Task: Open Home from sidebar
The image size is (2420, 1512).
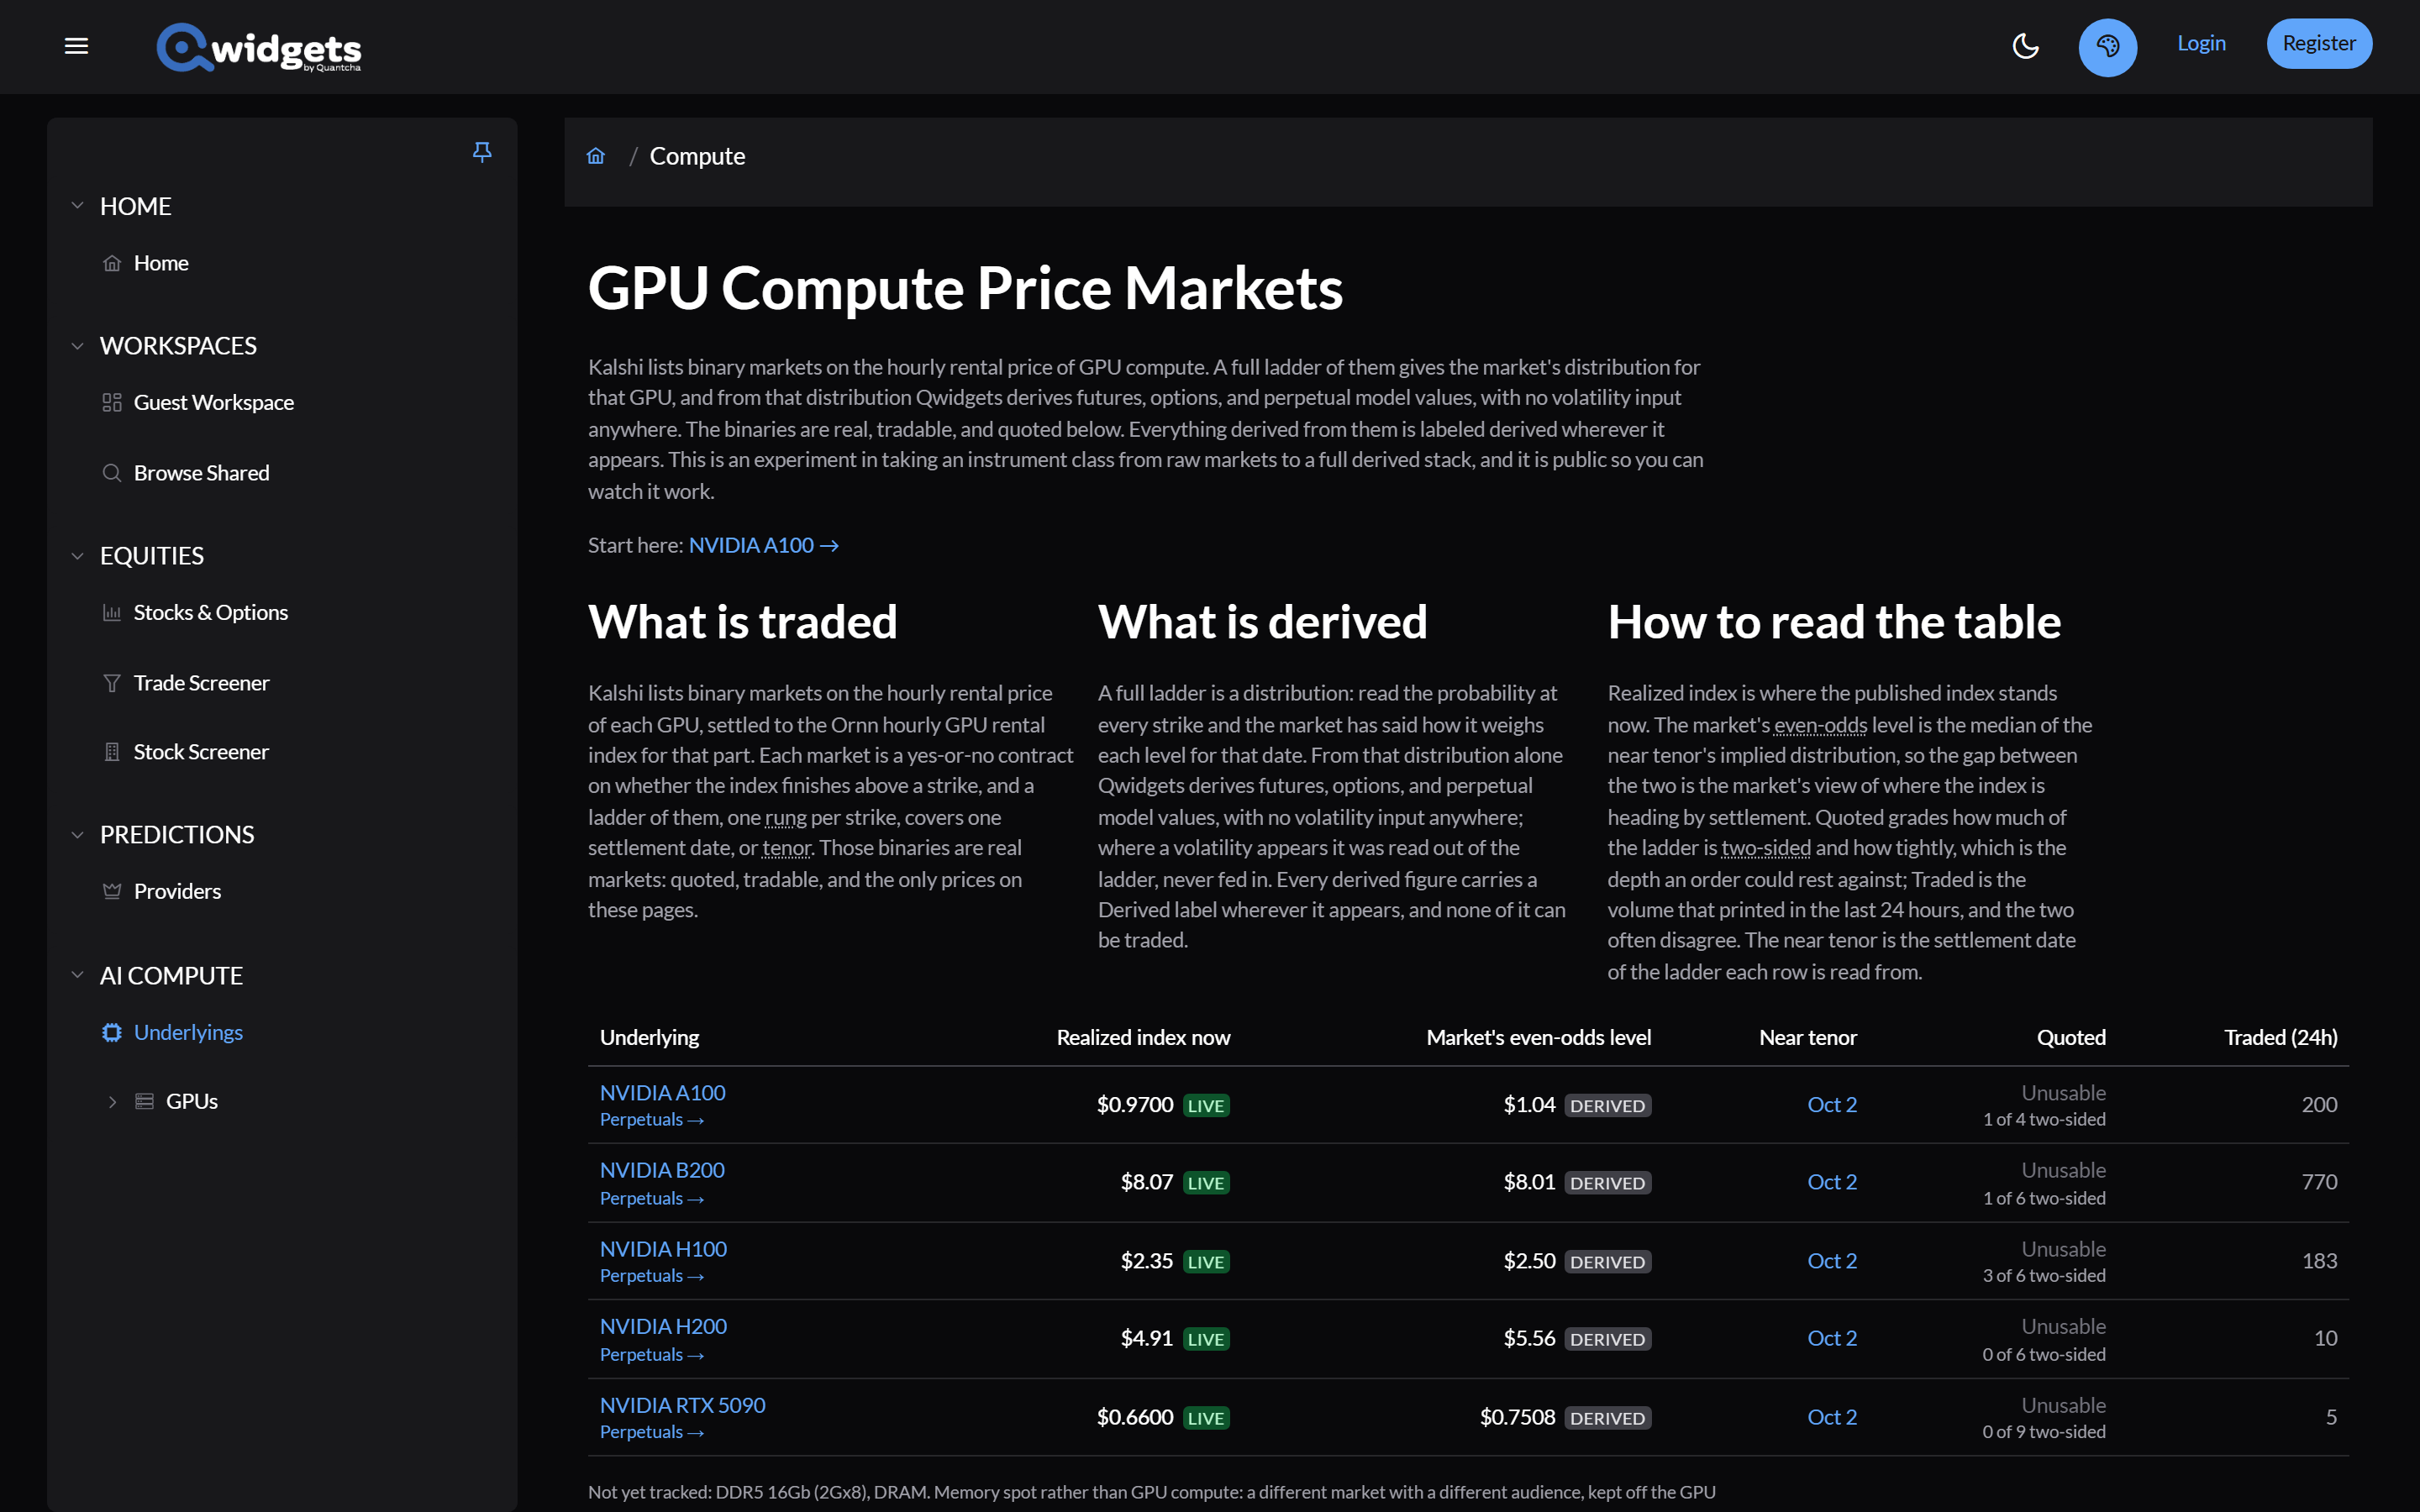Action: click(x=161, y=263)
